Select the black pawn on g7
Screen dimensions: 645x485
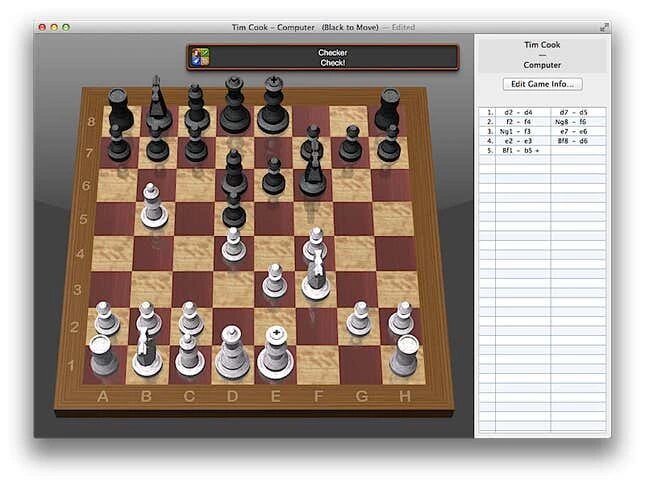coord(351,143)
